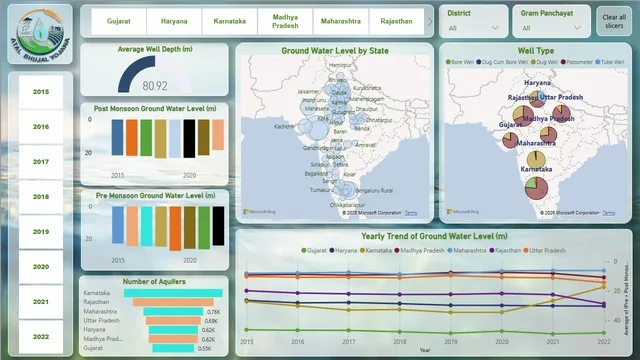The width and height of the screenshot is (640, 360).
Task: Select Rajasthan legend marker in trend chart
Action: [492, 250]
